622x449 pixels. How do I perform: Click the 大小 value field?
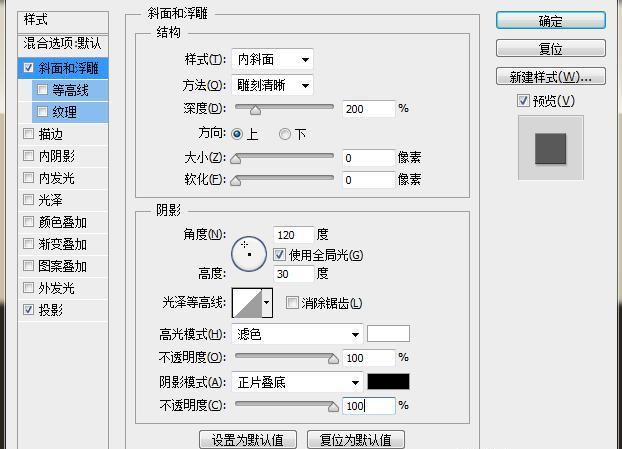click(369, 158)
